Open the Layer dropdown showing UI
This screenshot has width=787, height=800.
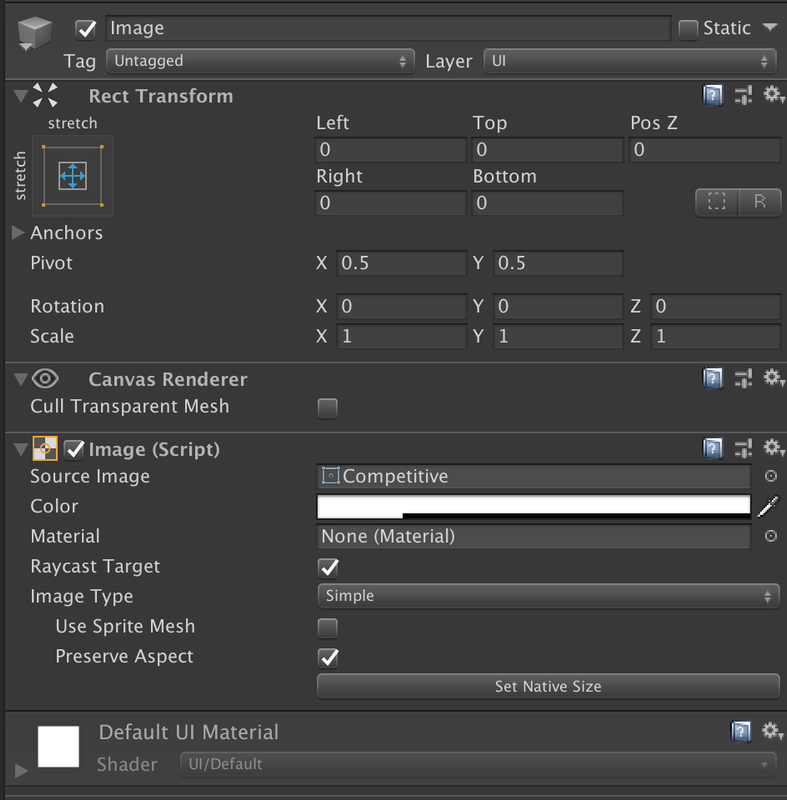tap(630, 61)
